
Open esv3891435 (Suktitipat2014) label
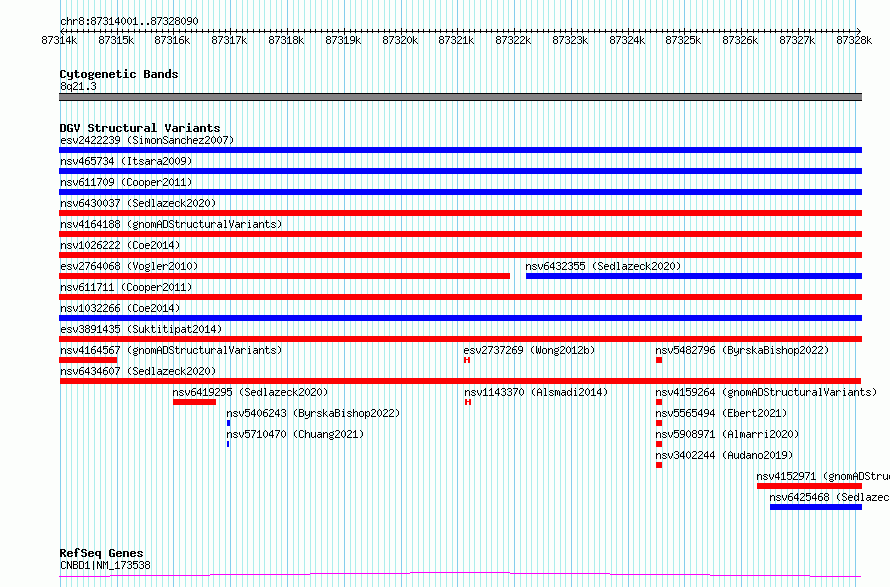[x=141, y=329]
